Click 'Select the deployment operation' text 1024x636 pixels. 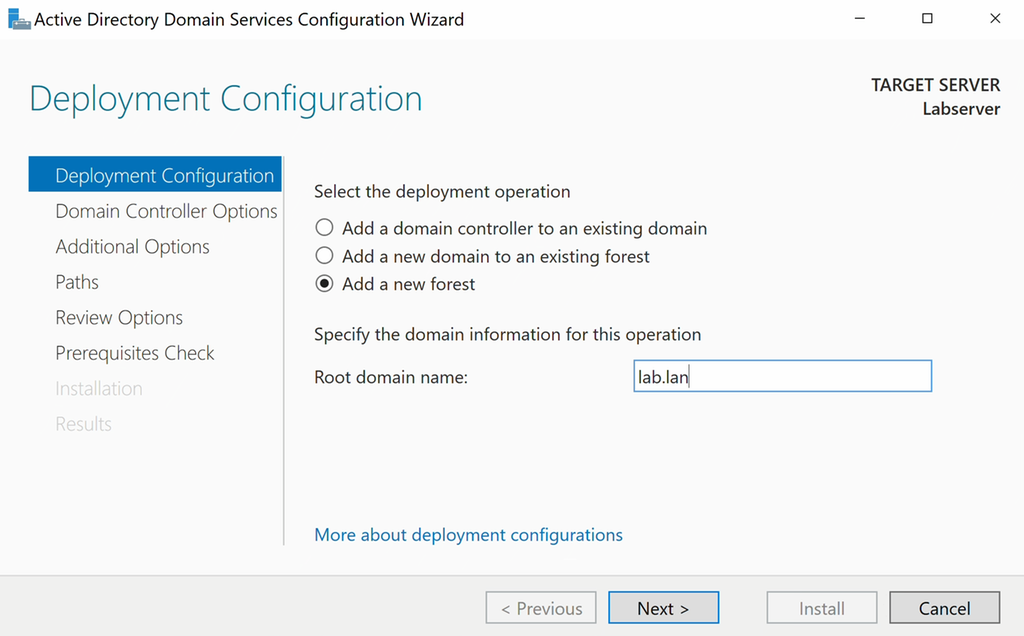(442, 191)
